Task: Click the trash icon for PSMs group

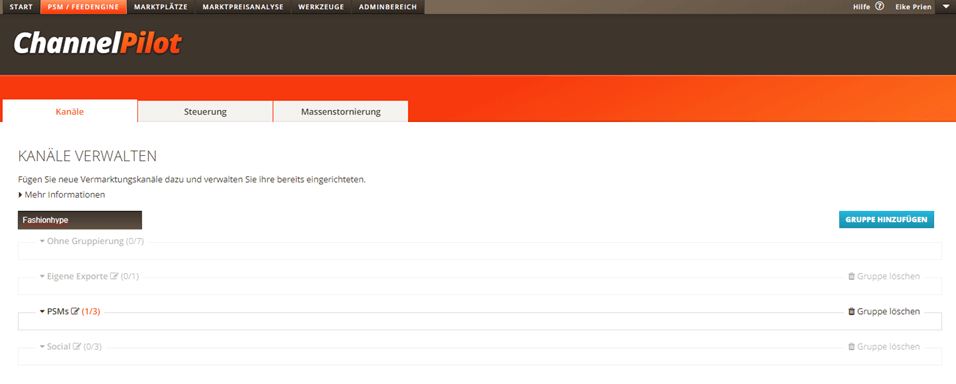Action: pyautogui.click(x=852, y=311)
